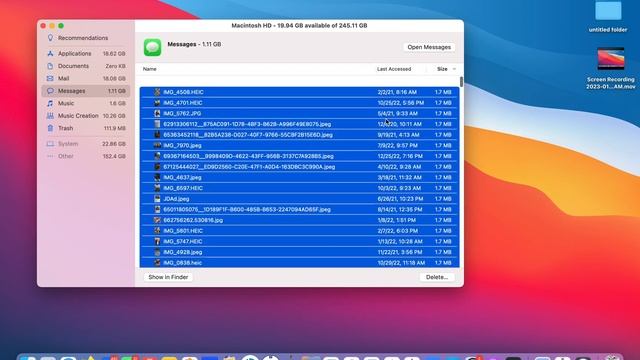Click Open Messages button
The width and height of the screenshot is (640, 360).
coord(429,47)
